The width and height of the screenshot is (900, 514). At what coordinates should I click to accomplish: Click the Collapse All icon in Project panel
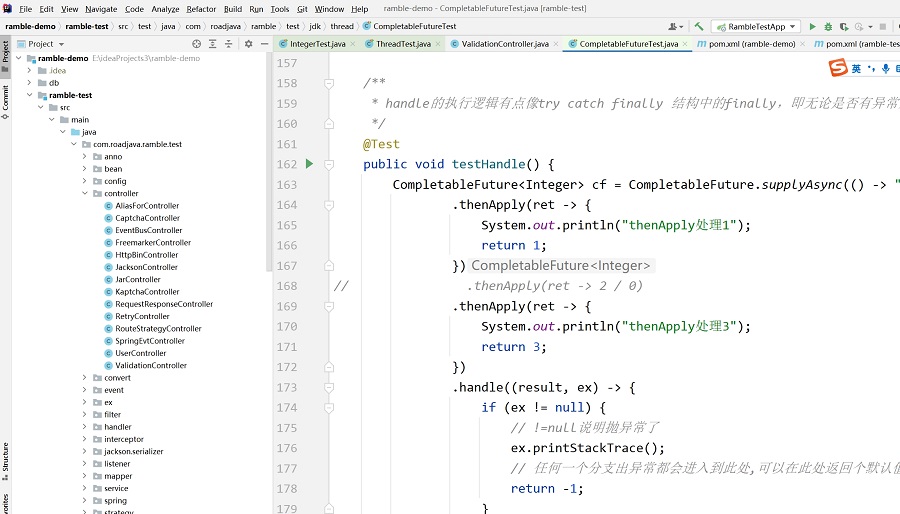(x=228, y=44)
